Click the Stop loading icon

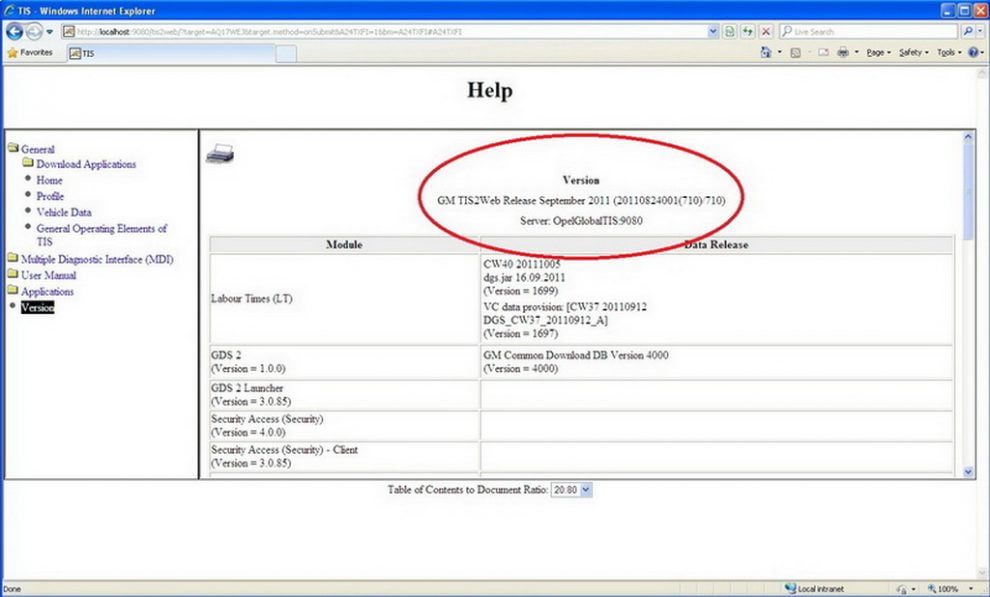764,31
